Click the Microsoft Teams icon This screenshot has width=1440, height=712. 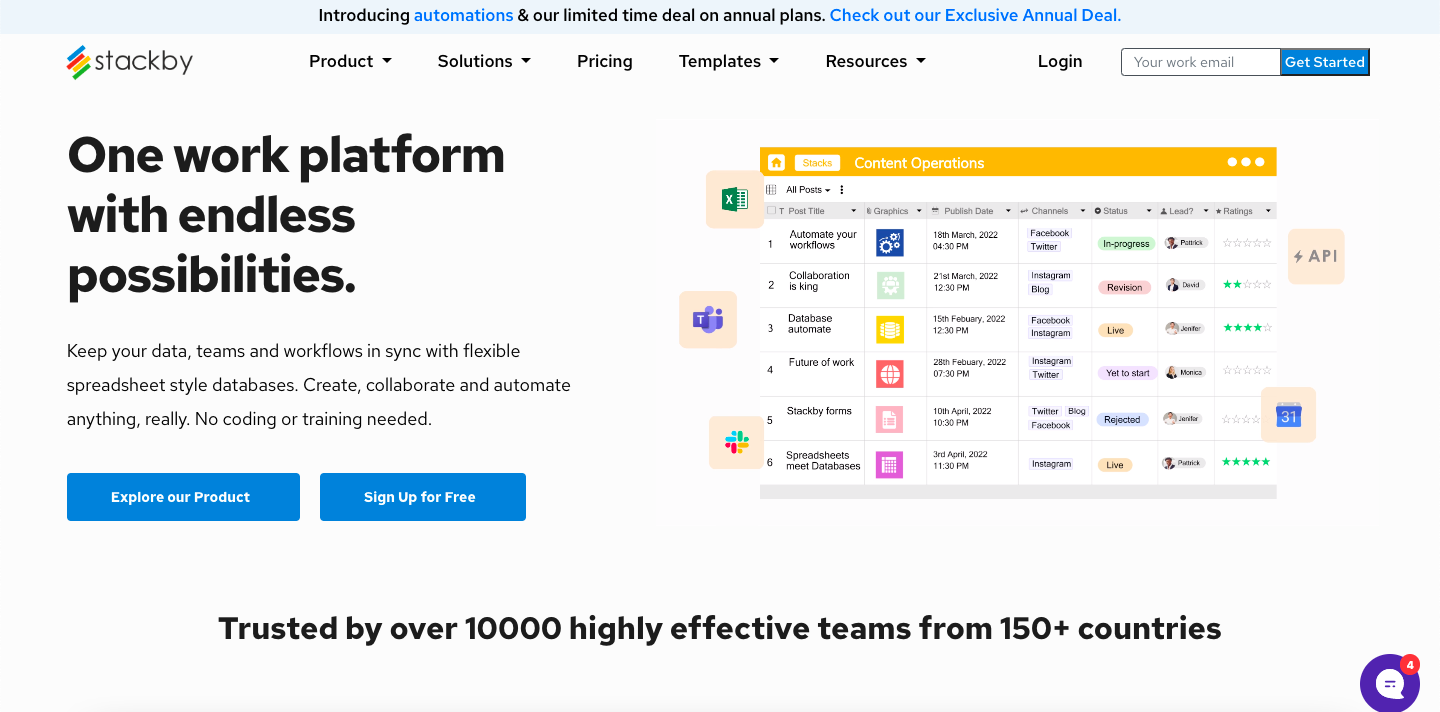(708, 320)
